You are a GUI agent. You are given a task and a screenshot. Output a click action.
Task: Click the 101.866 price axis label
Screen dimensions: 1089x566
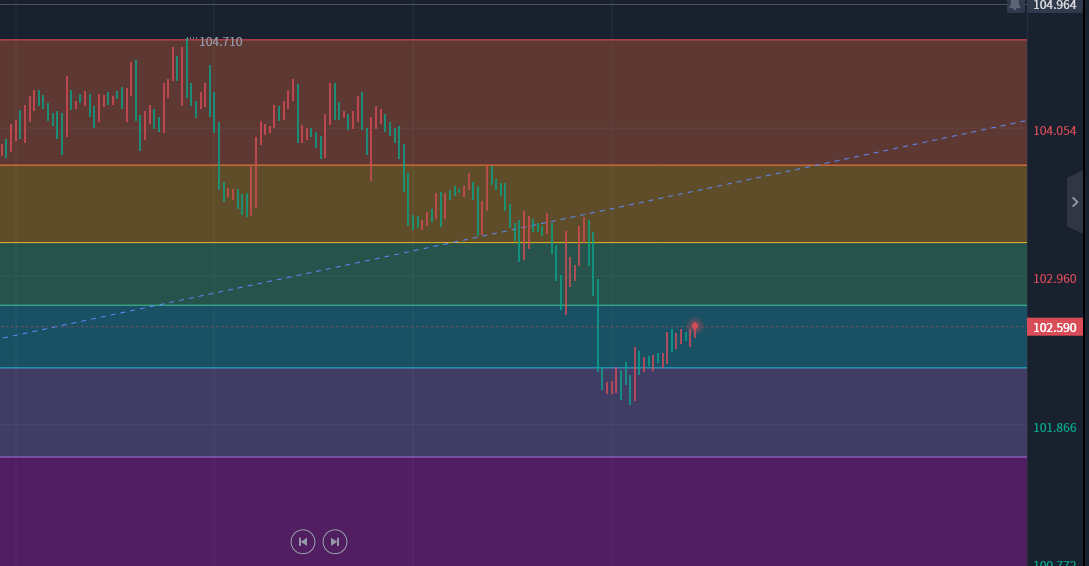(x=1054, y=428)
